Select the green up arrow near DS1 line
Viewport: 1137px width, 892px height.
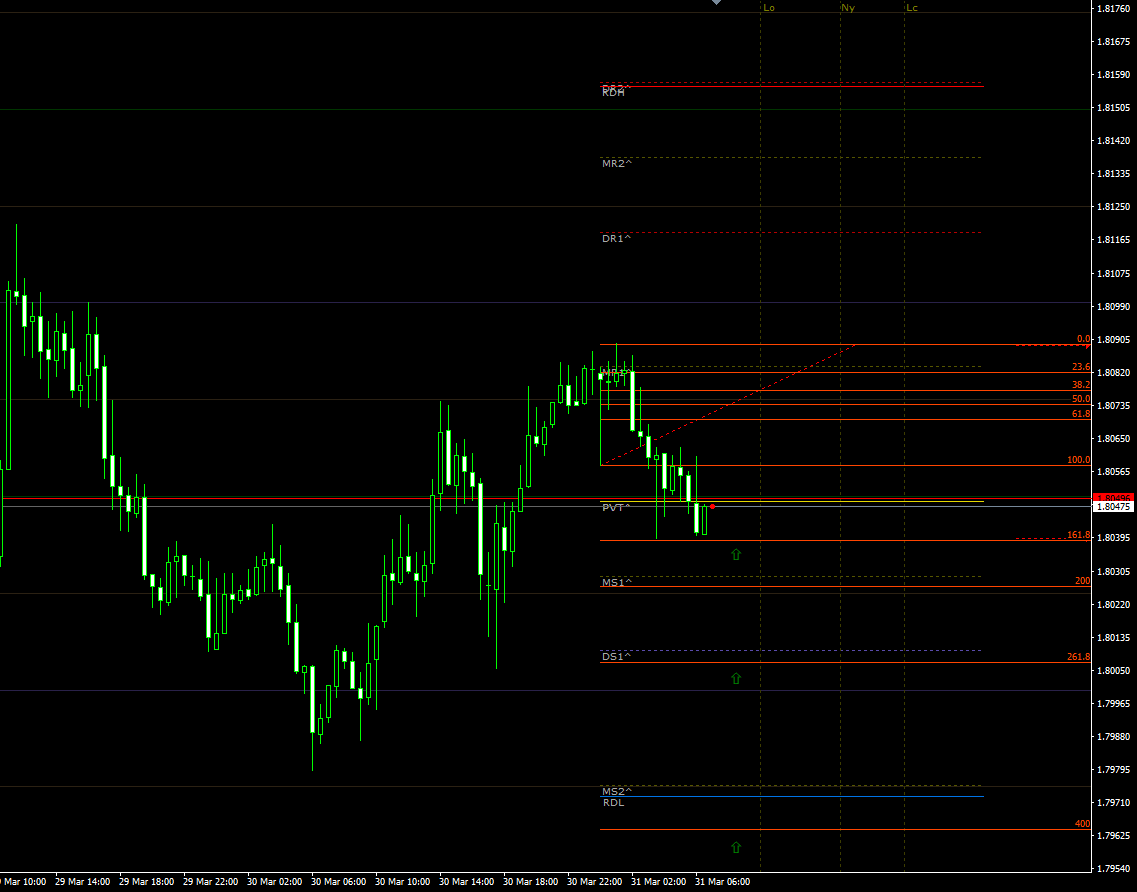(x=736, y=677)
